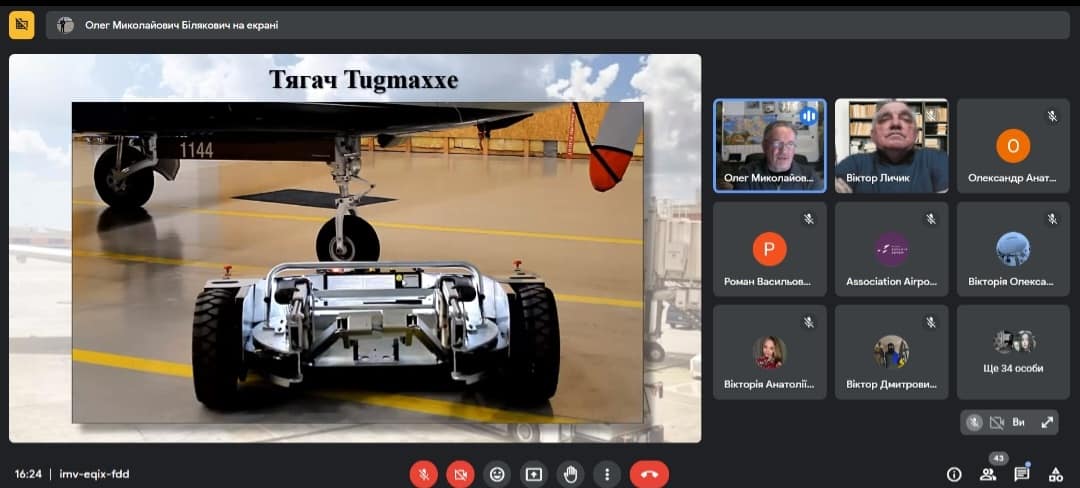Screen dimensions: 1080x488
Task: Expand your self-view tile with the arrows icon
Action: (x=1047, y=422)
